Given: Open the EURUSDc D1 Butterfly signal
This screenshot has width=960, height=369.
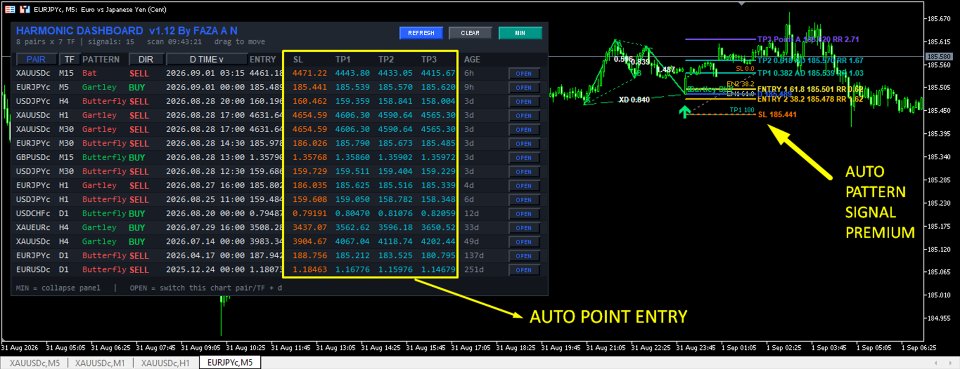Looking at the screenshot, I should point(523,270).
